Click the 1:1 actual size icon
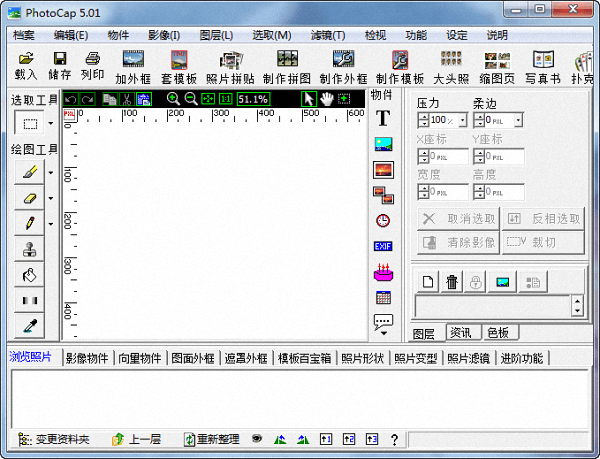Viewport: 600px width, 459px height. point(226,99)
